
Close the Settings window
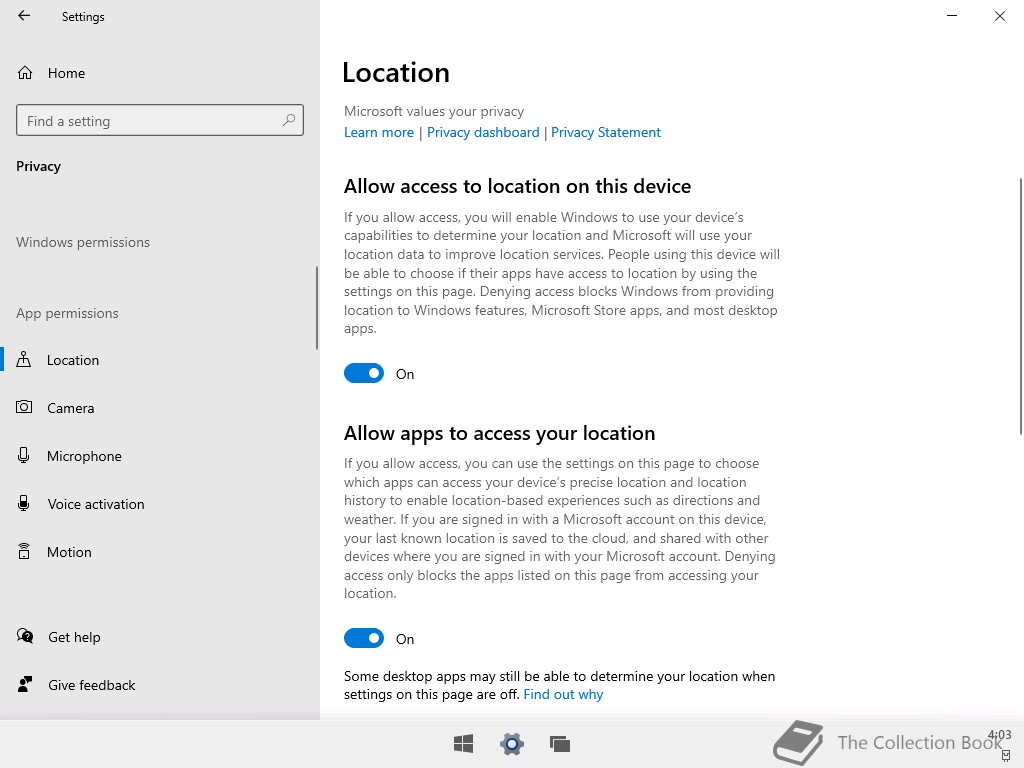(999, 16)
